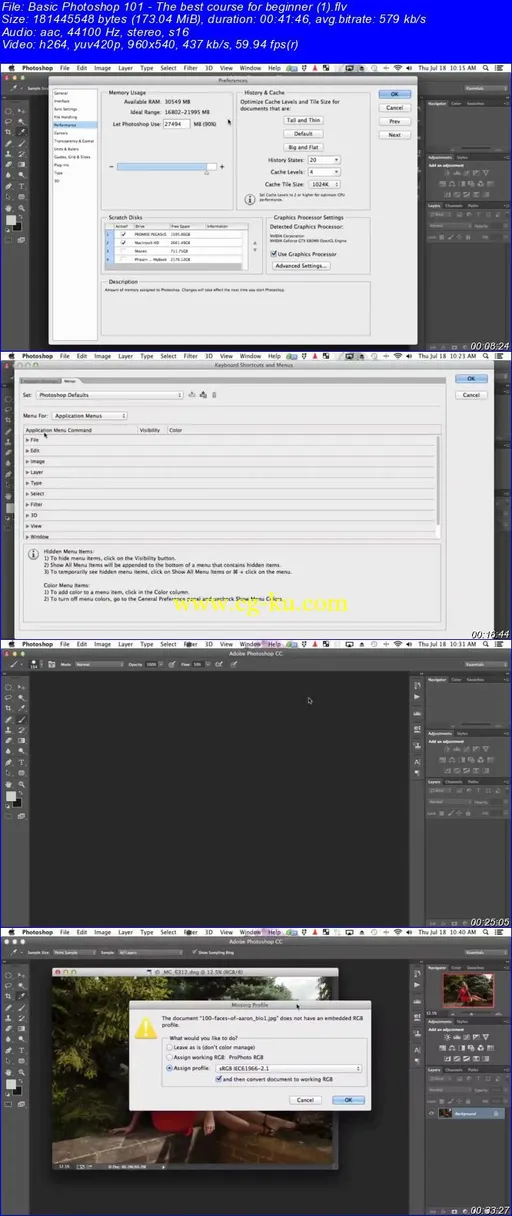Click plus icon right of memory slider

(x=222, y=167)
